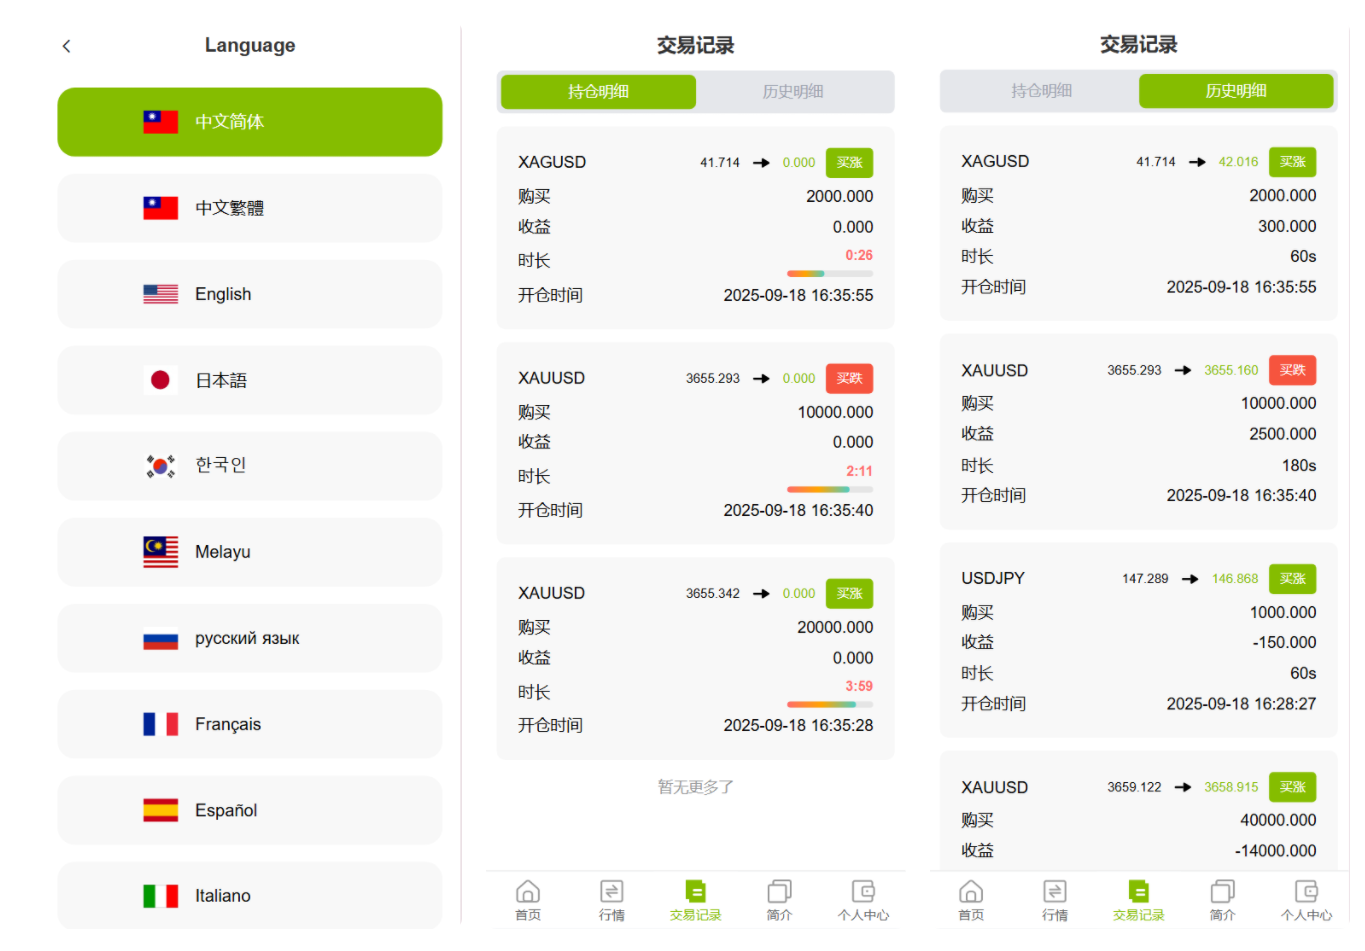This screenshot has height=951, width=1365.
Task: Click the countdown progress bar showing 0:26
Action: [829, 273]
